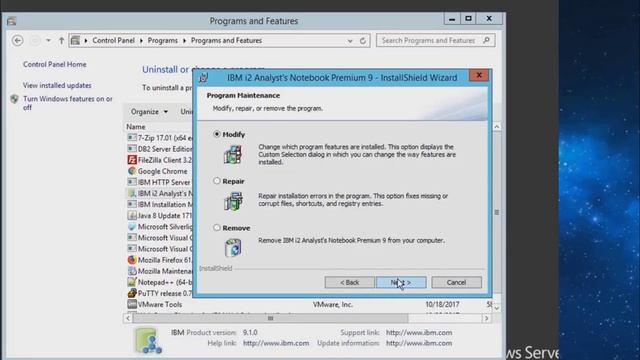Click Programs and Features window system icon

pyautogui.click(x=11, y=21)
